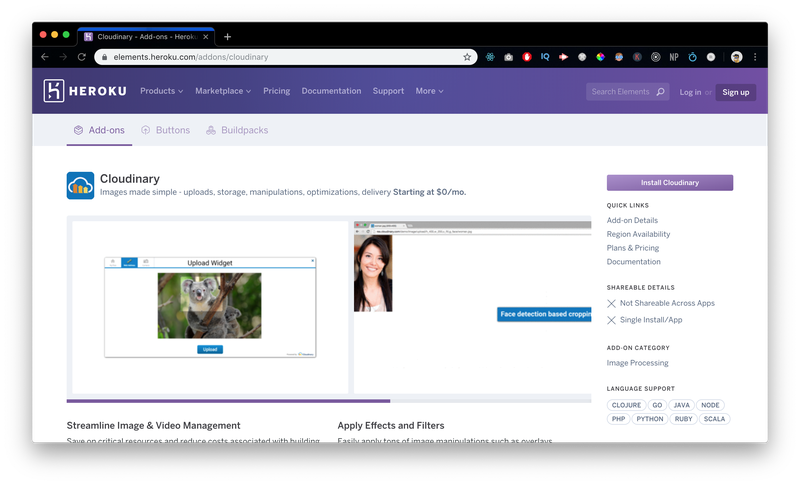
Task: Click the Install Cloudinary button
Action: click(x=669, y=183)
